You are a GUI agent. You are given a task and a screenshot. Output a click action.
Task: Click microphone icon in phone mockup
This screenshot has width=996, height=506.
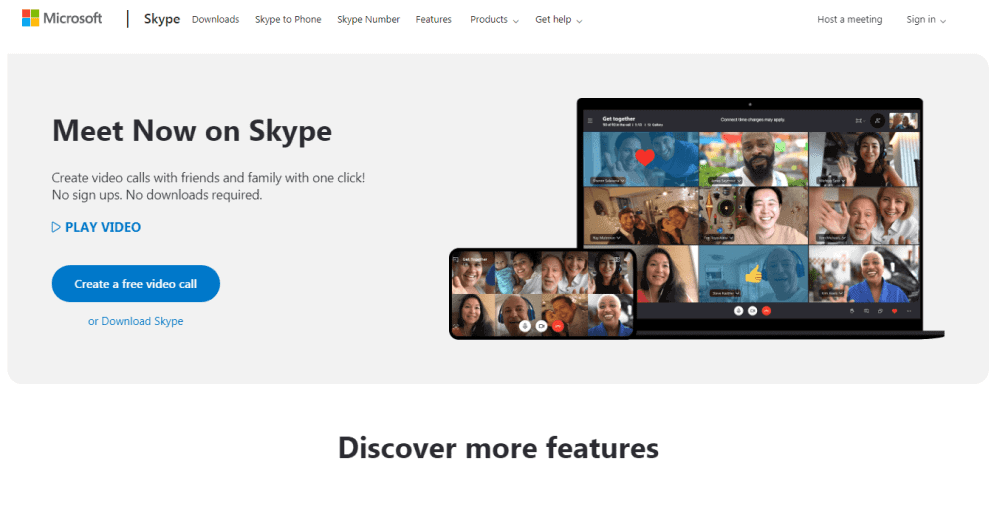click(525, 326)
